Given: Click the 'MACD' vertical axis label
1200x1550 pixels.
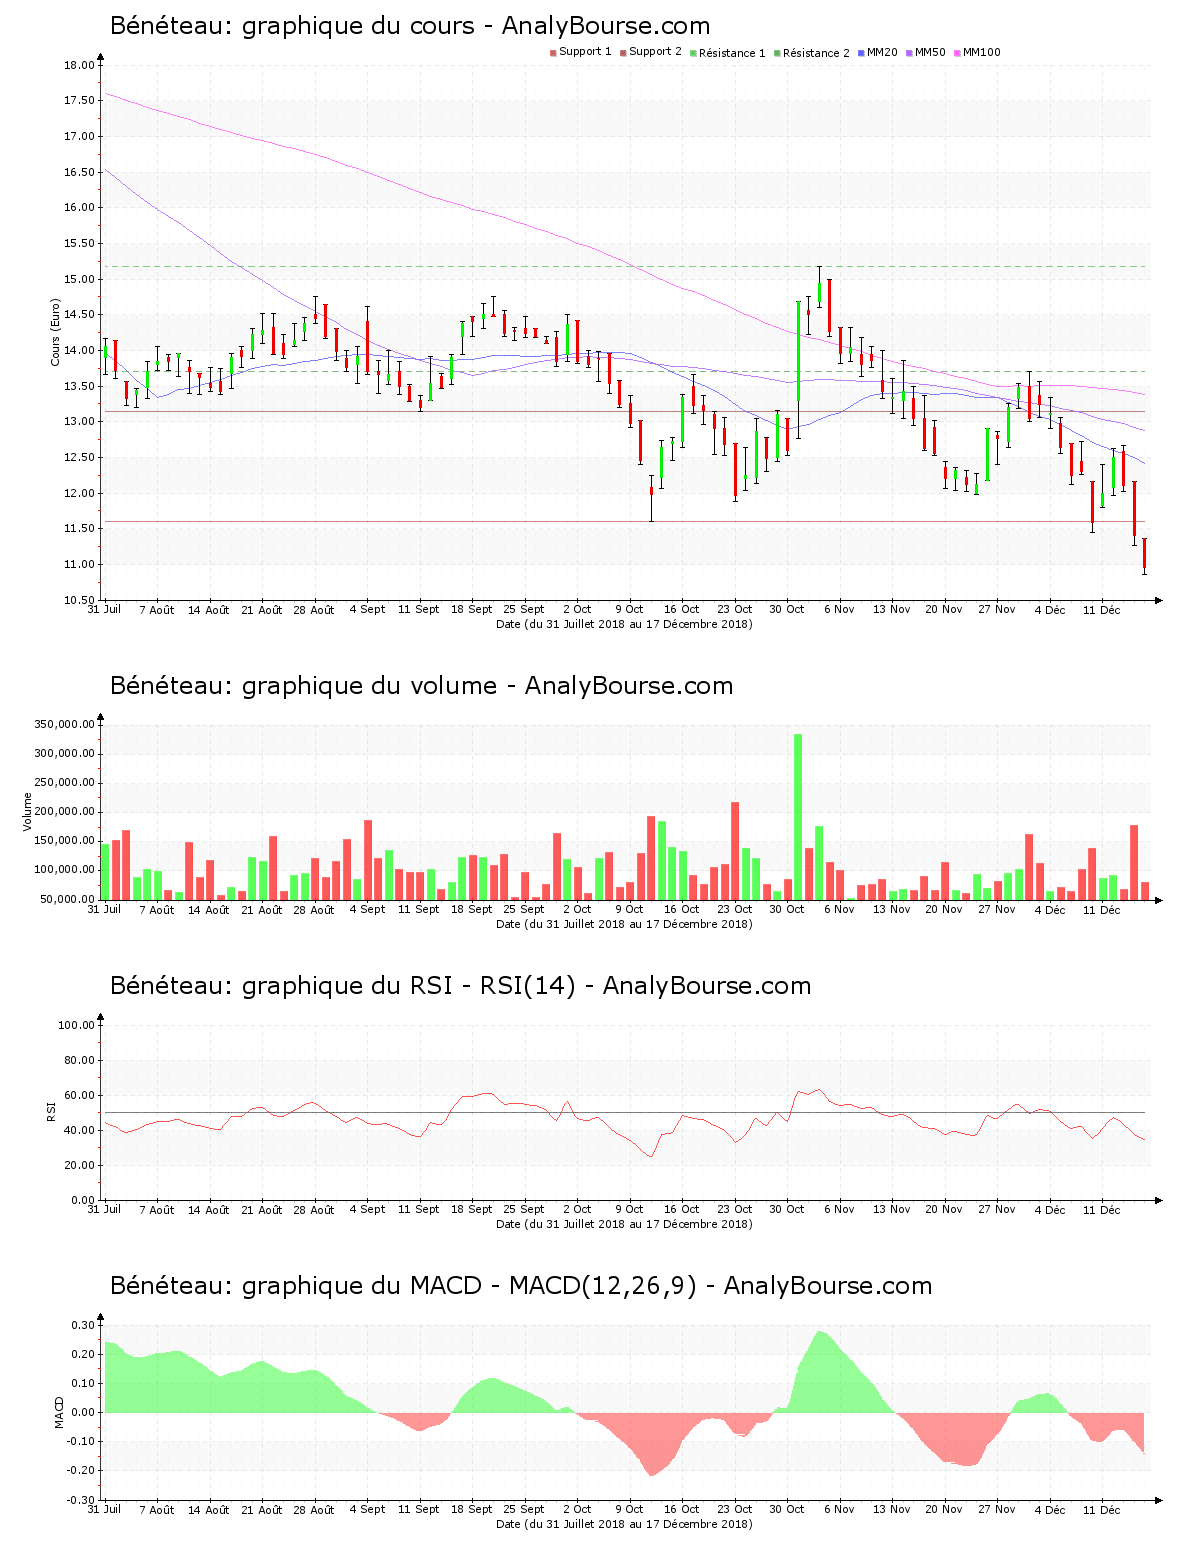Looking at the screenshot, I should click(59, 1412).
